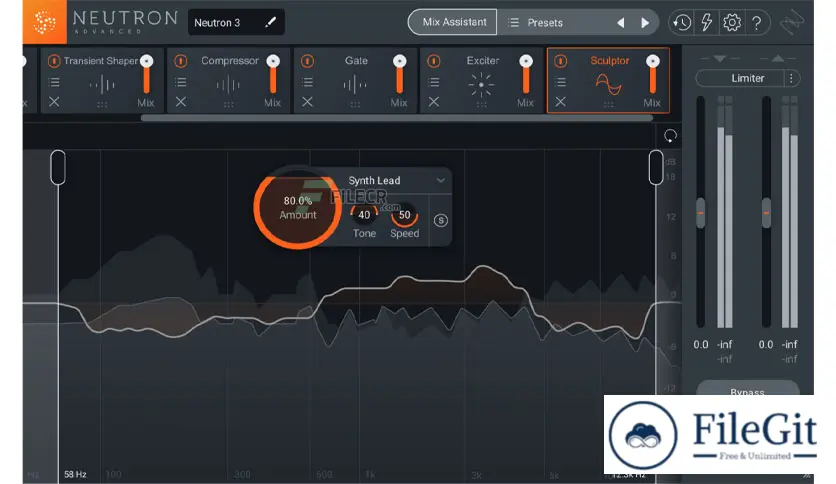The width and height of the screenshot is (836, 484).
Task: Open the Mix Assistant
Action: click(x=454, y=22)
